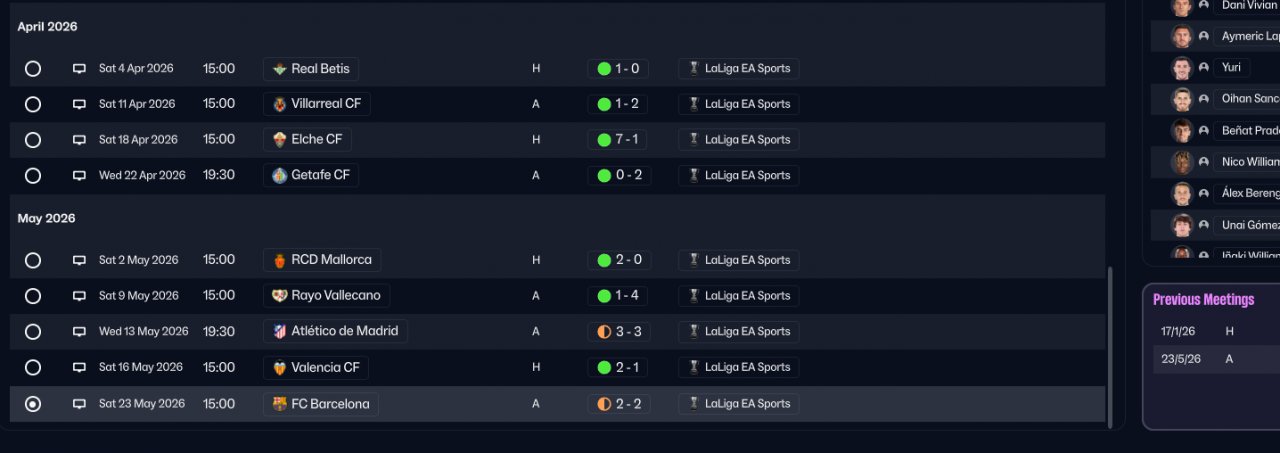Select the radio button for Wed 13 May 2026
Viewport: 1280px width, 453px height.
tap(33, 331)
